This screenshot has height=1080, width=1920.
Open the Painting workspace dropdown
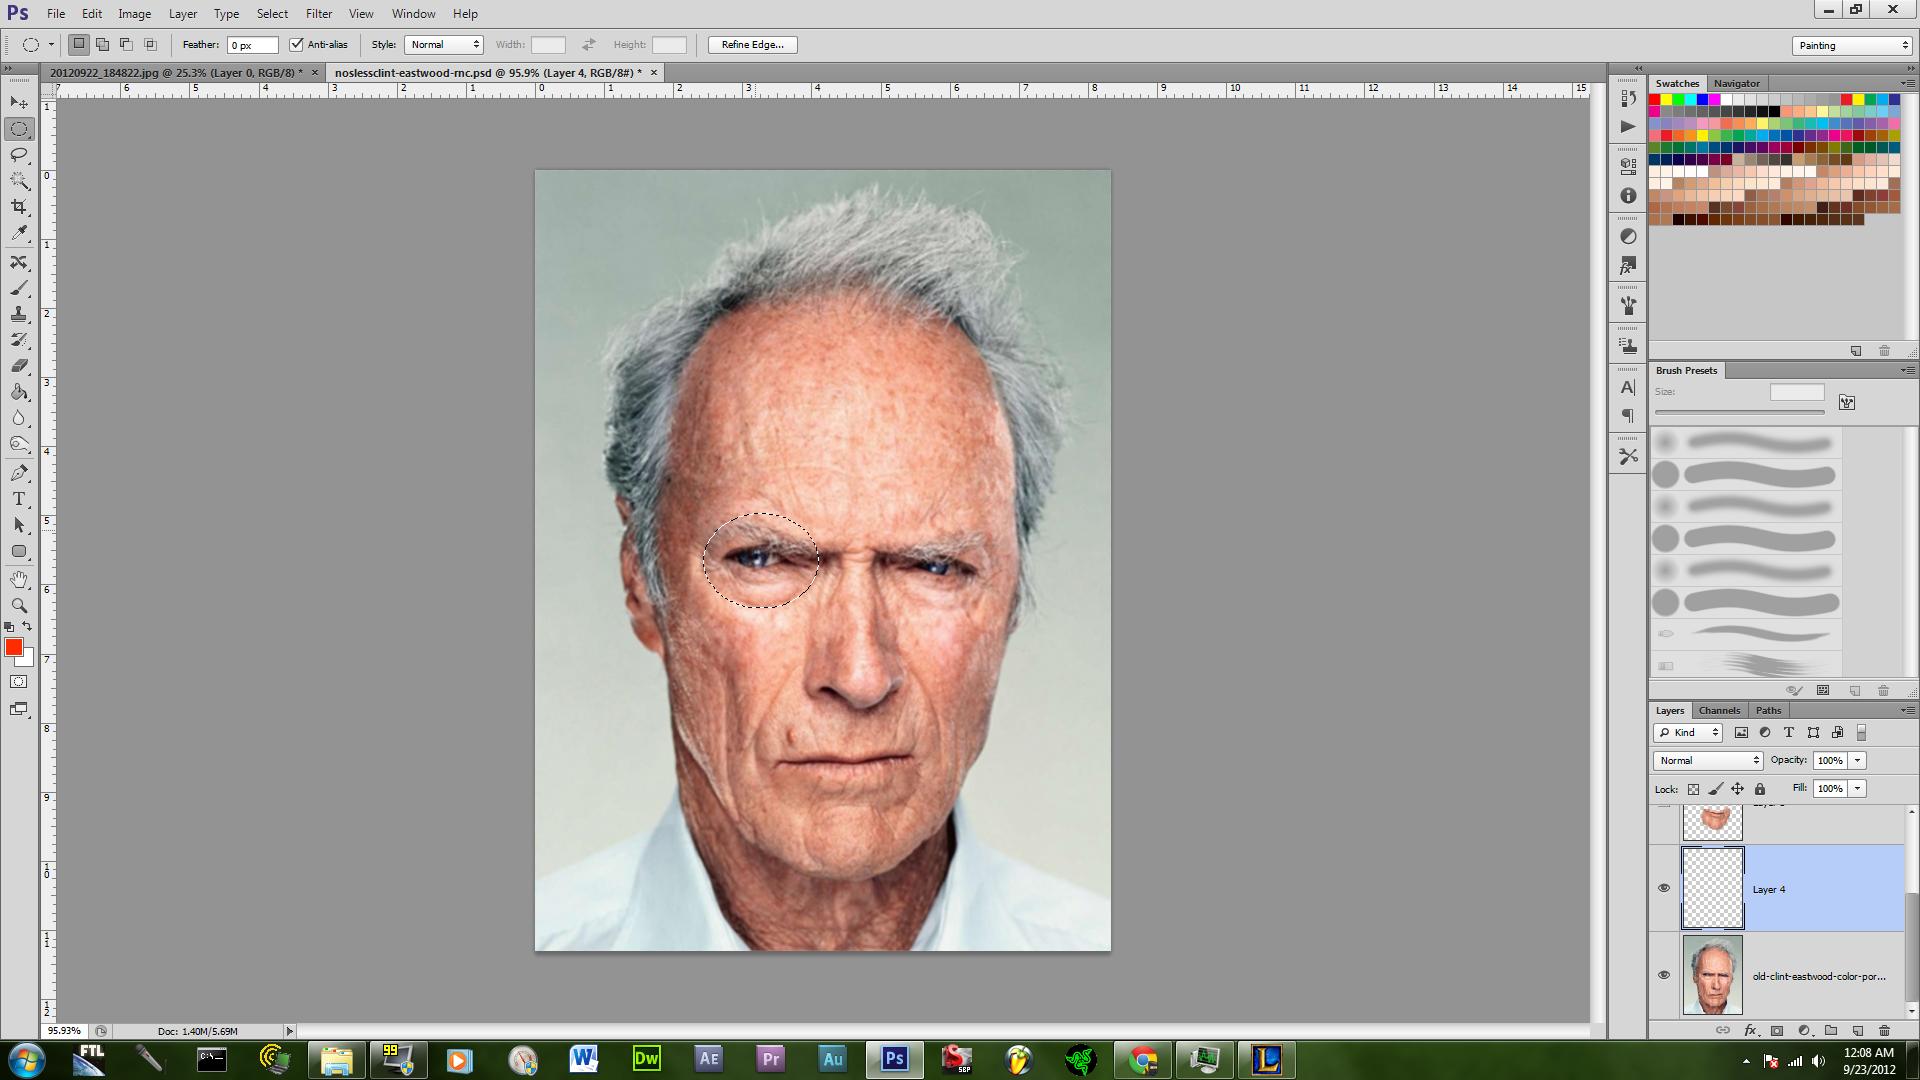pyautogui.click(x=1852, y=45)
